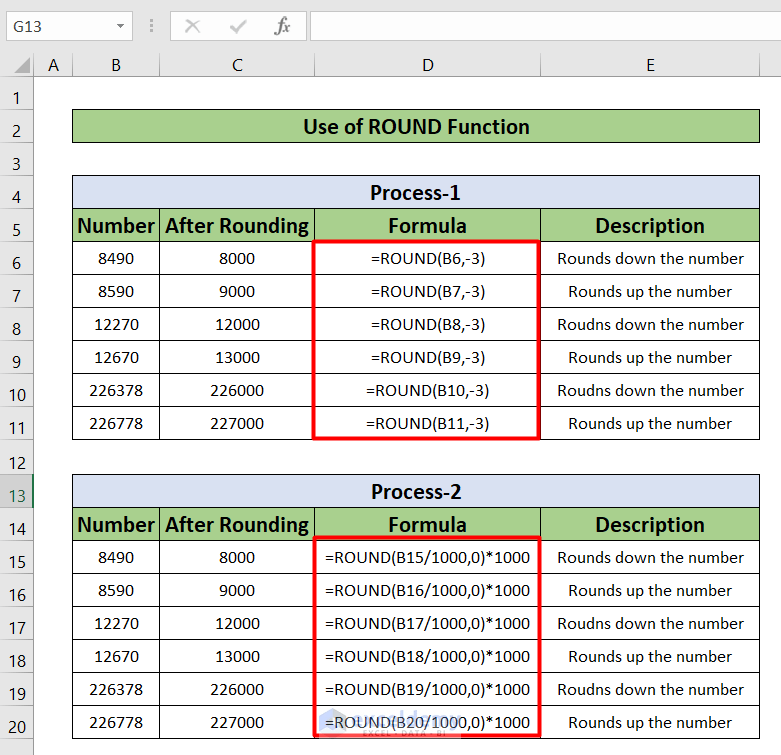Screen dimensions: 781x755
Task: Select cell C18 containing 13000
Action: coord(237,656)
